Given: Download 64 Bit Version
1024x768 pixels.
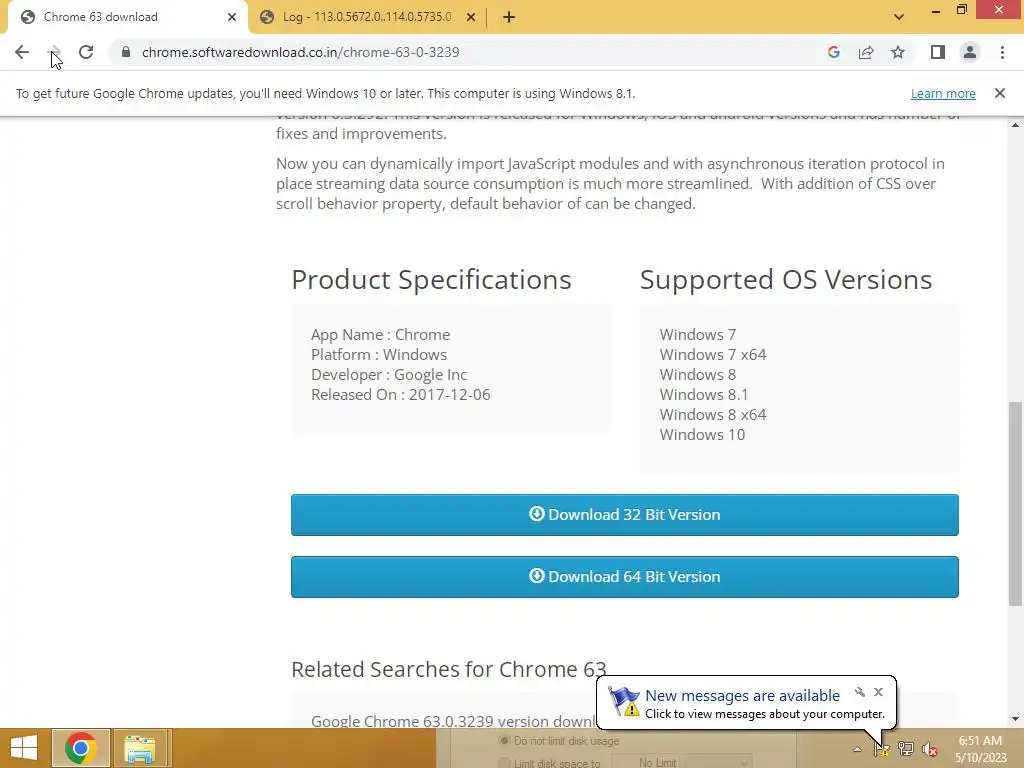Looking at the screenshot, I should pos(624,577).
